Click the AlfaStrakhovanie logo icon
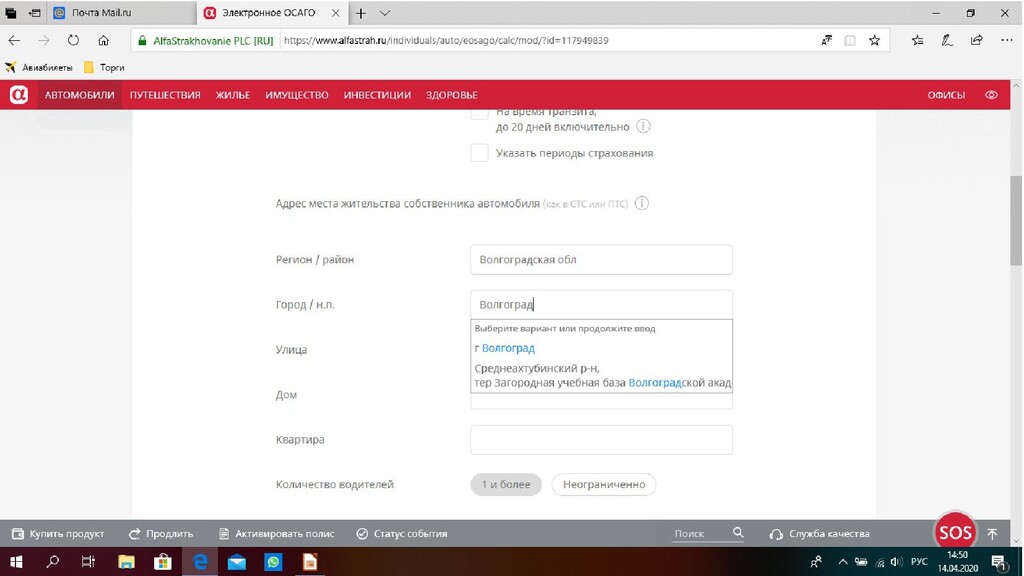This screenshot has width=1024, height=576. coord(18,95)
